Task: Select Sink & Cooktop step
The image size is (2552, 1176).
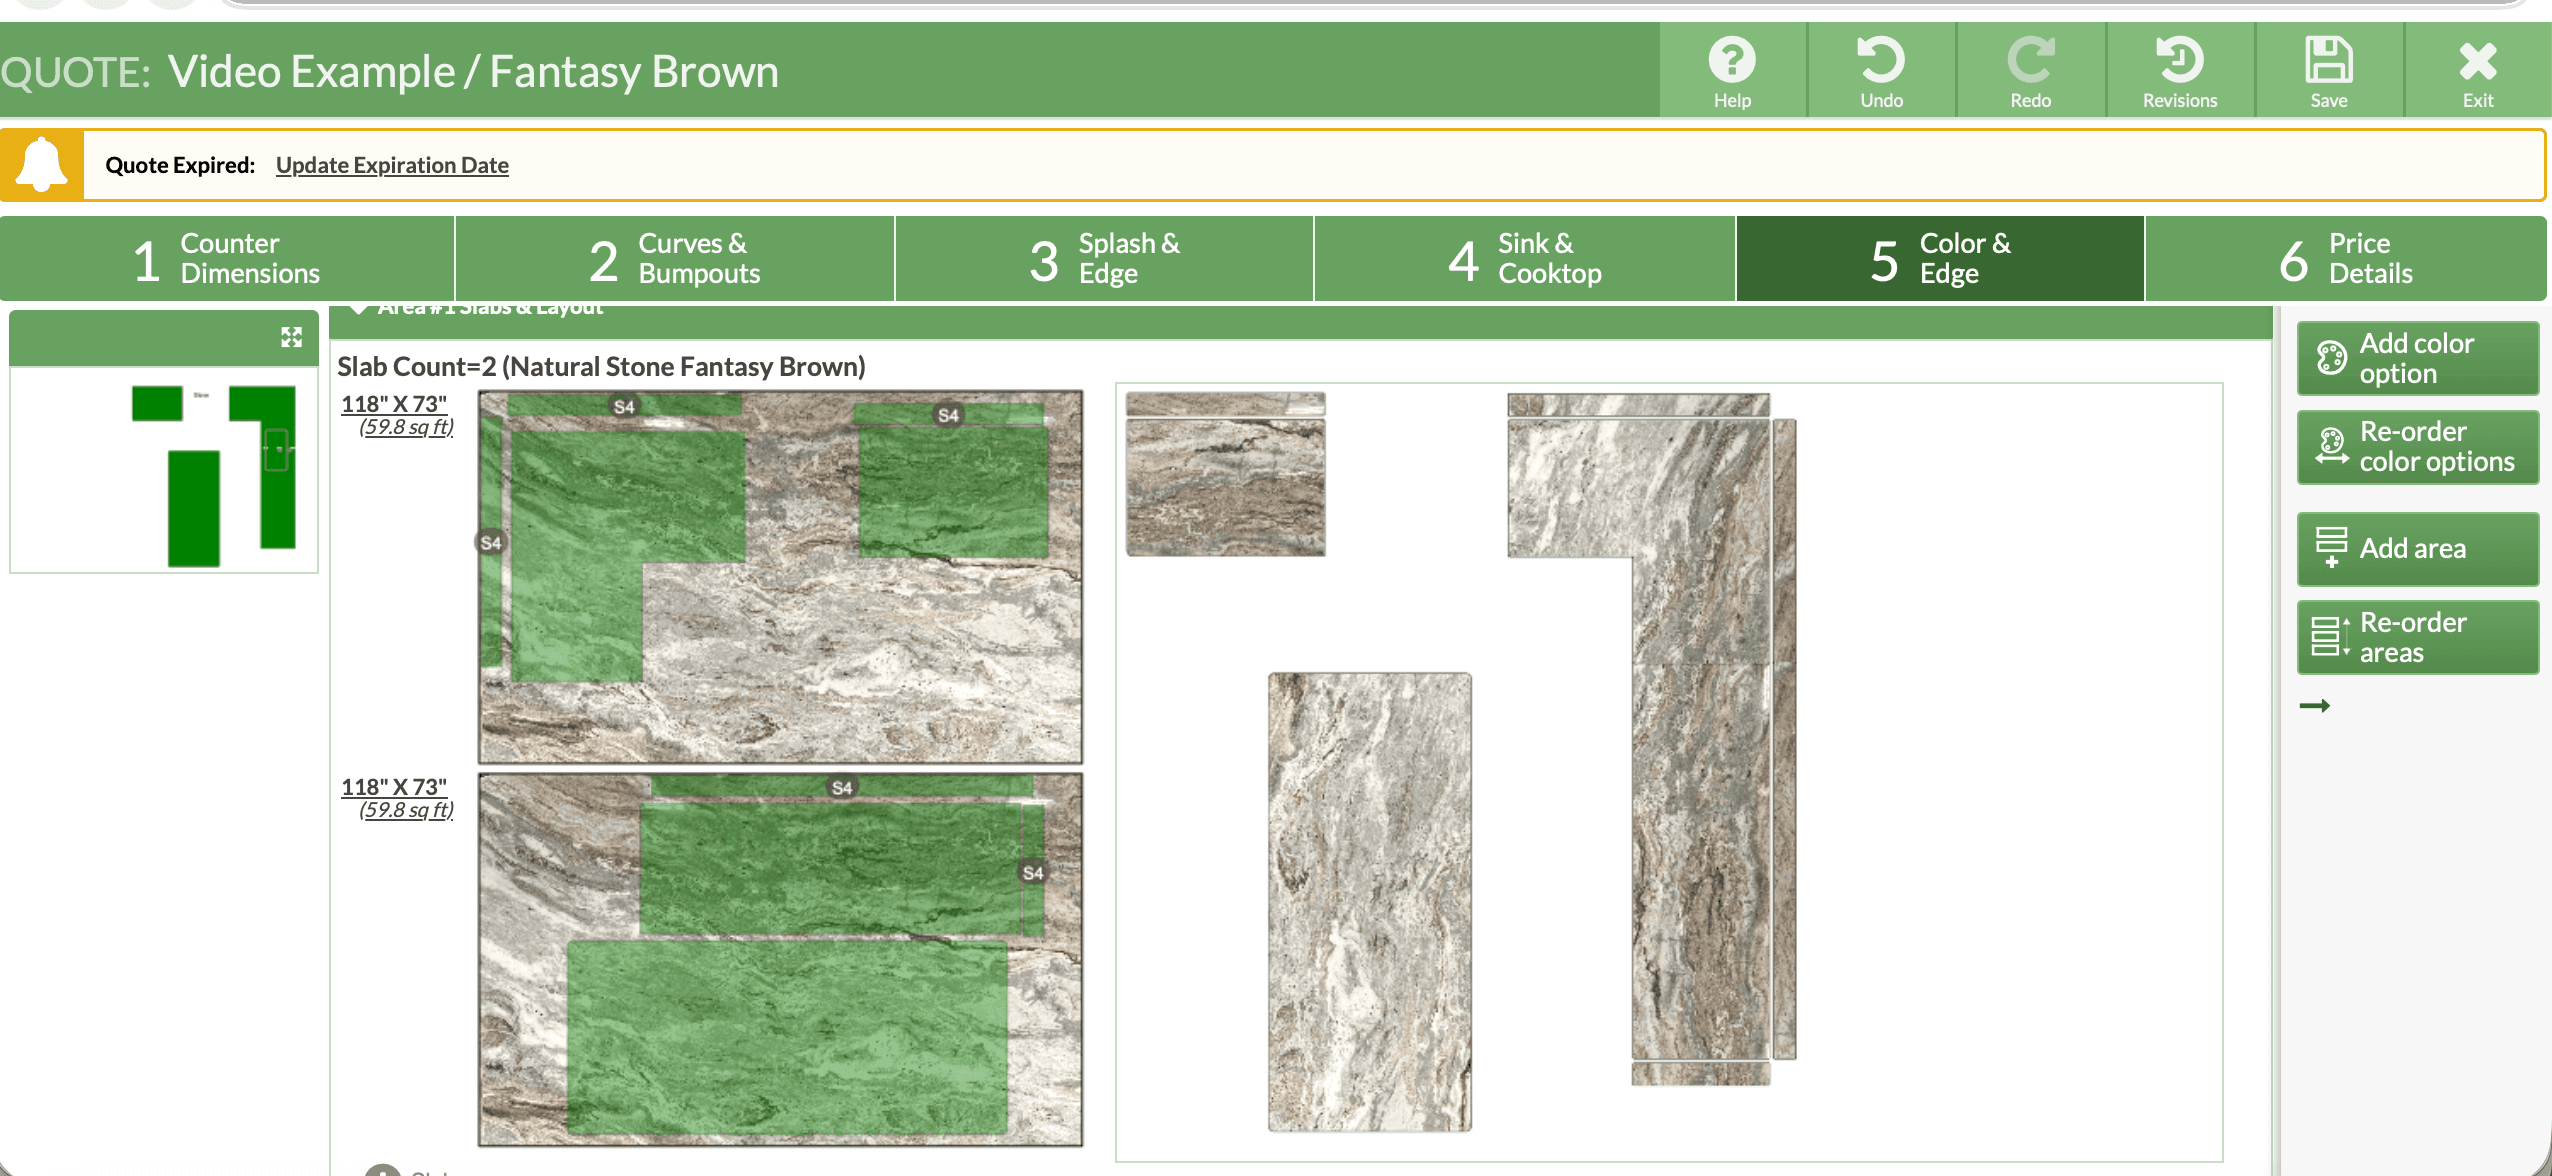Action: [1524, 259]
